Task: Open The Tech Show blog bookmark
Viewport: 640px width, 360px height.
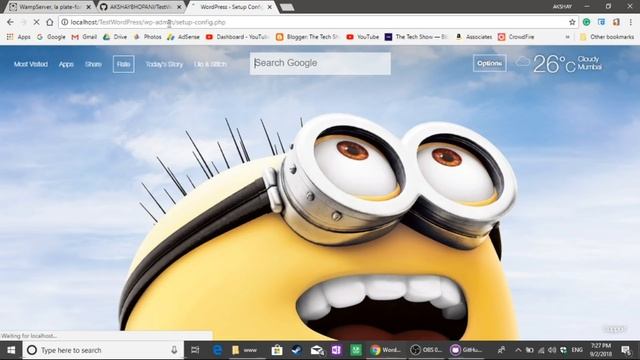Action: 416,37
